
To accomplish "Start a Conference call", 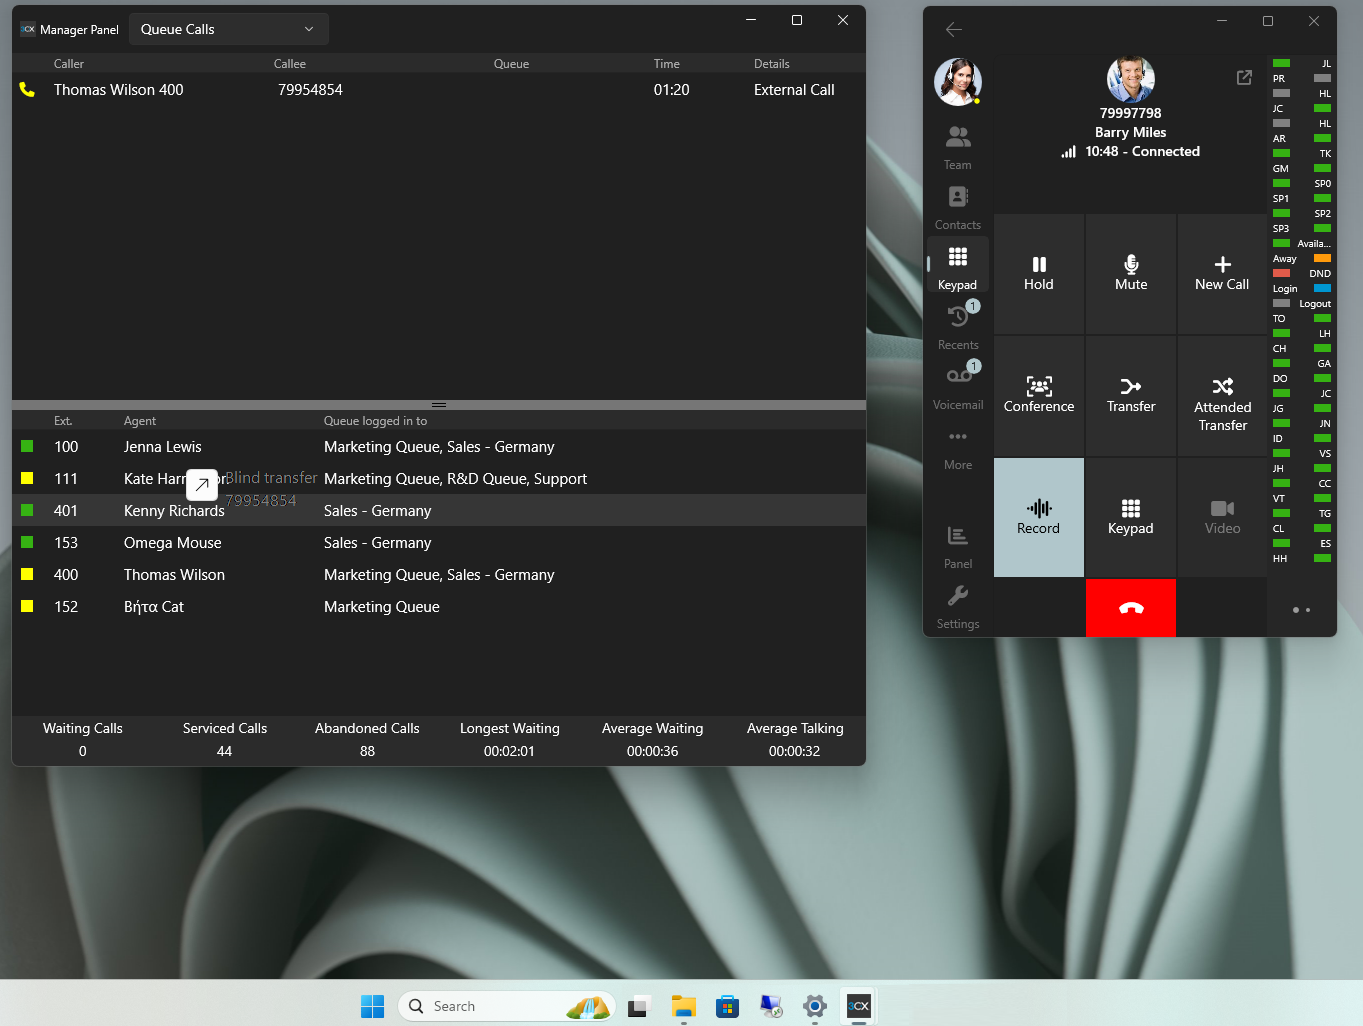I will pyautogui.click(x=1039, y=395).
